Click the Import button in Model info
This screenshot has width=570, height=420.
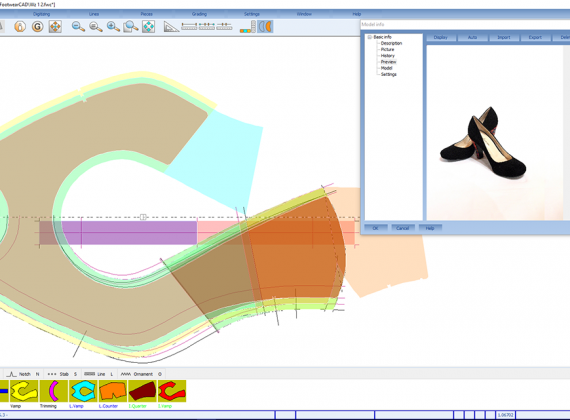504,37
